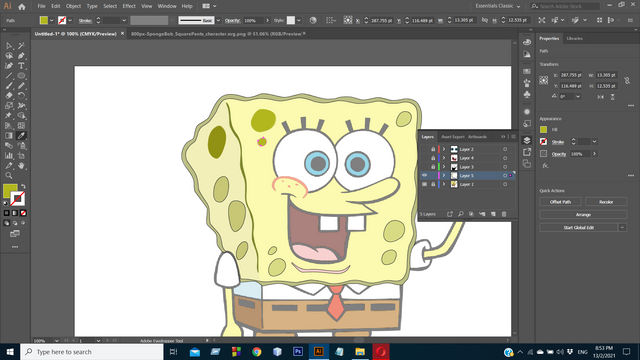Click the Start Global Edit button
The image size is (640, 360).
tap(578, 227)
